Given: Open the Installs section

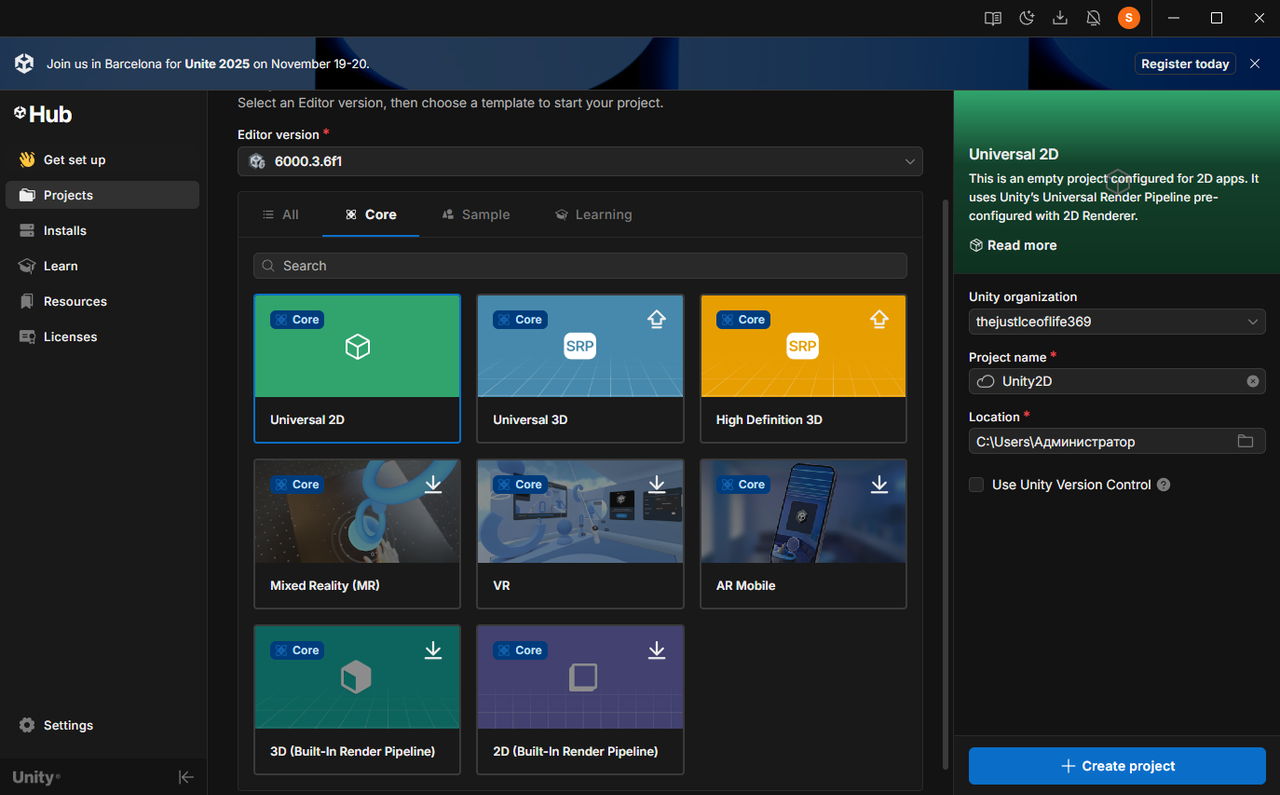Looking at the screenshot, I should pyautogui.click(x=103, y=231).
